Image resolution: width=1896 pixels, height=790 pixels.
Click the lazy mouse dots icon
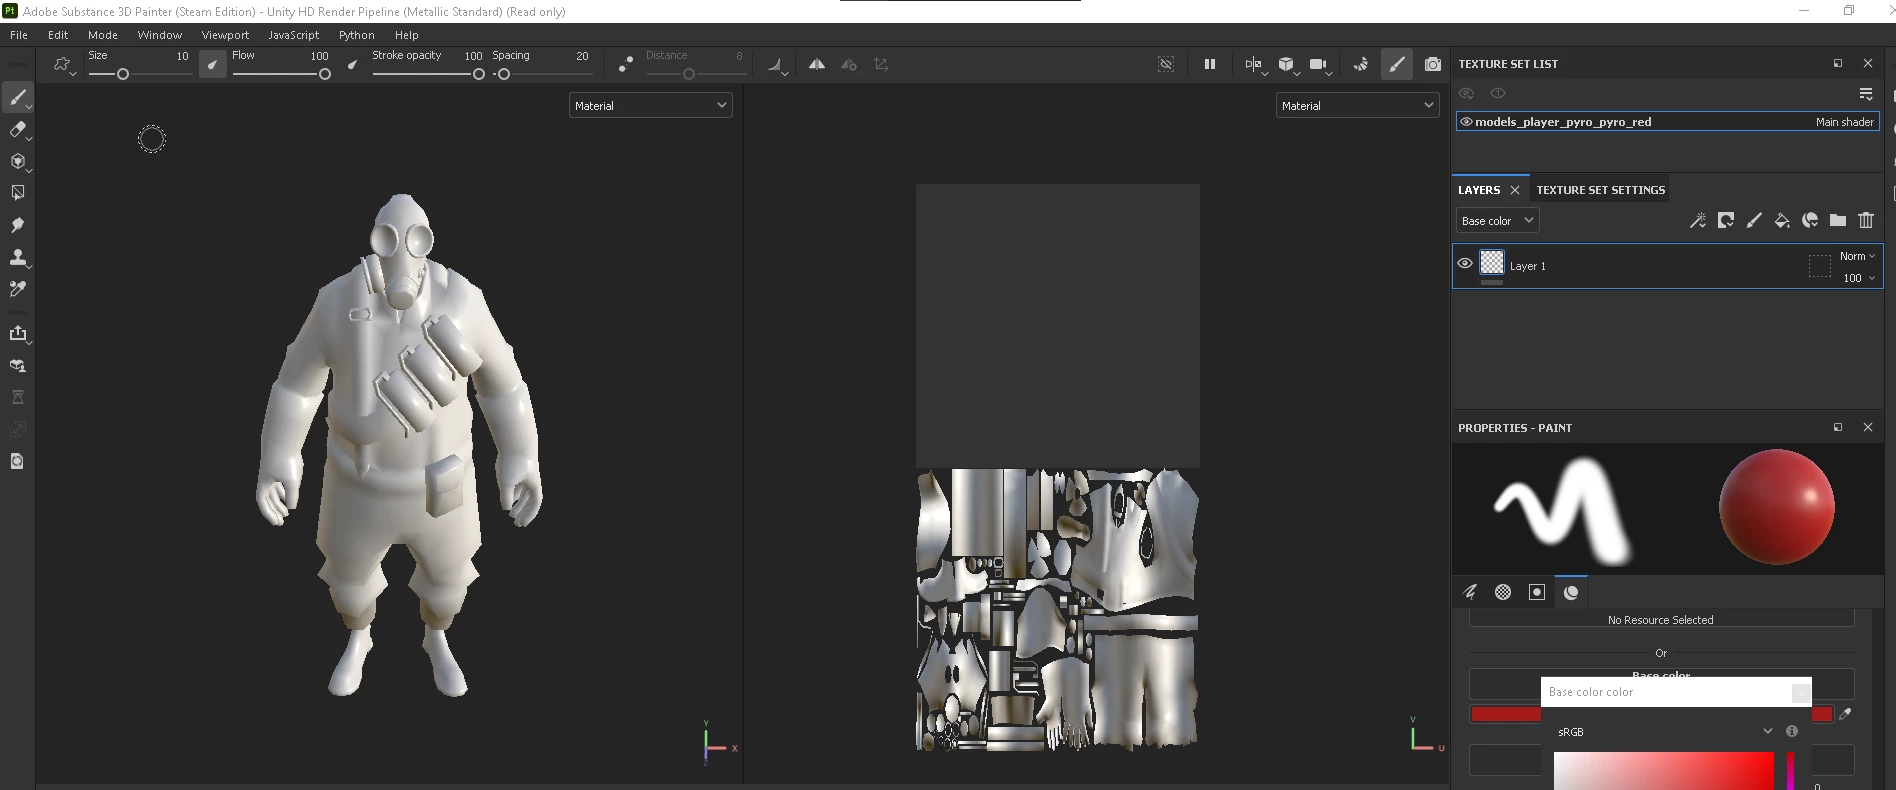pos(626,64)
